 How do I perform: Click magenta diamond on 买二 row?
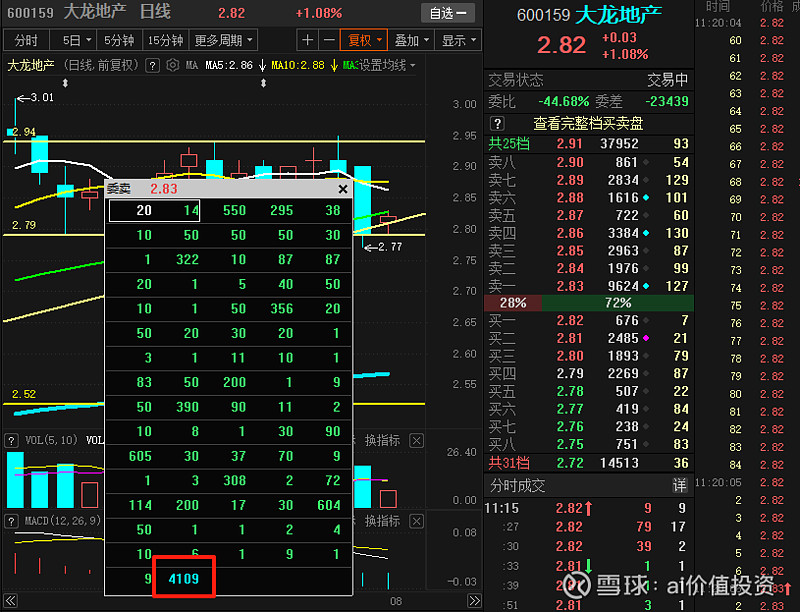[x=646, y=338]
